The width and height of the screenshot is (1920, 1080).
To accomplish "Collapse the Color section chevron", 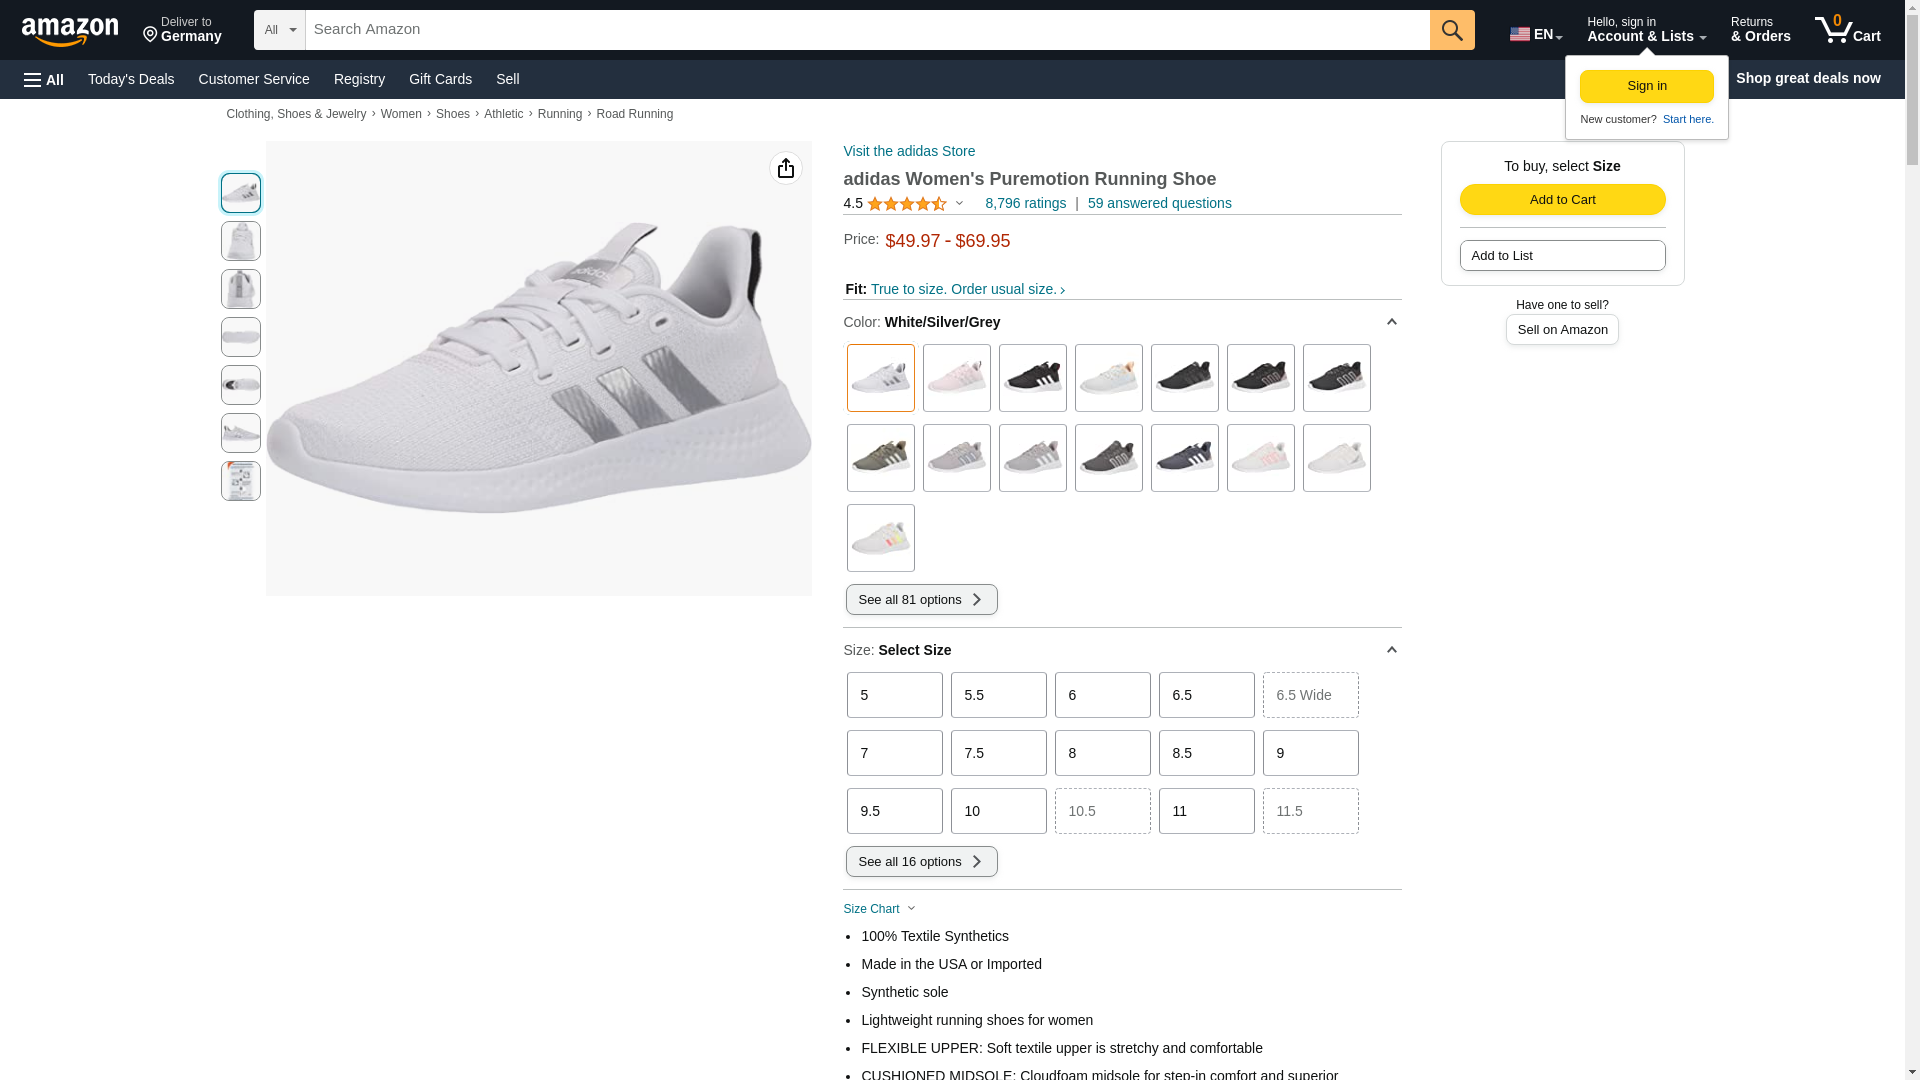I will click(x=1391, y=322).
